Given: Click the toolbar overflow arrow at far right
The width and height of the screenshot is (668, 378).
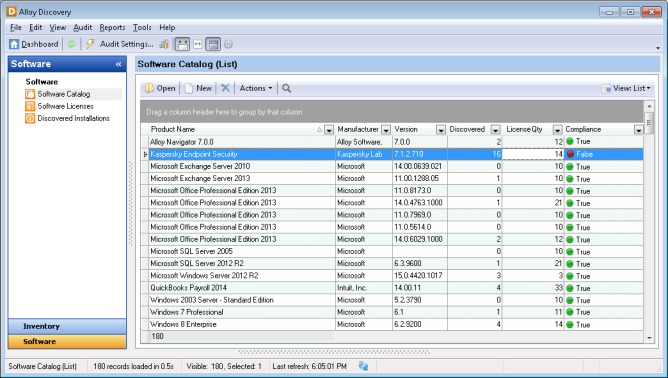Looking at the screenshot, I should point(658,48).
